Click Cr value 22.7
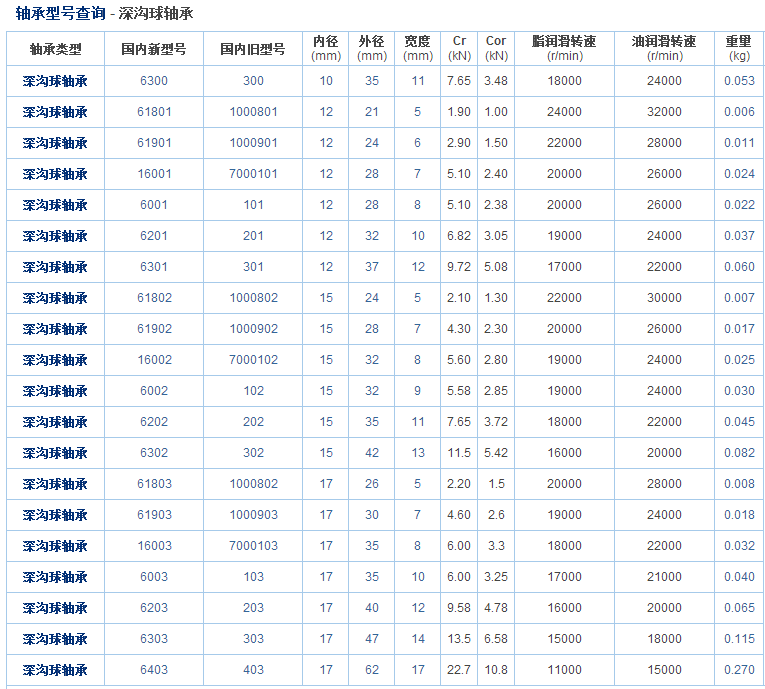 (459, 669)
